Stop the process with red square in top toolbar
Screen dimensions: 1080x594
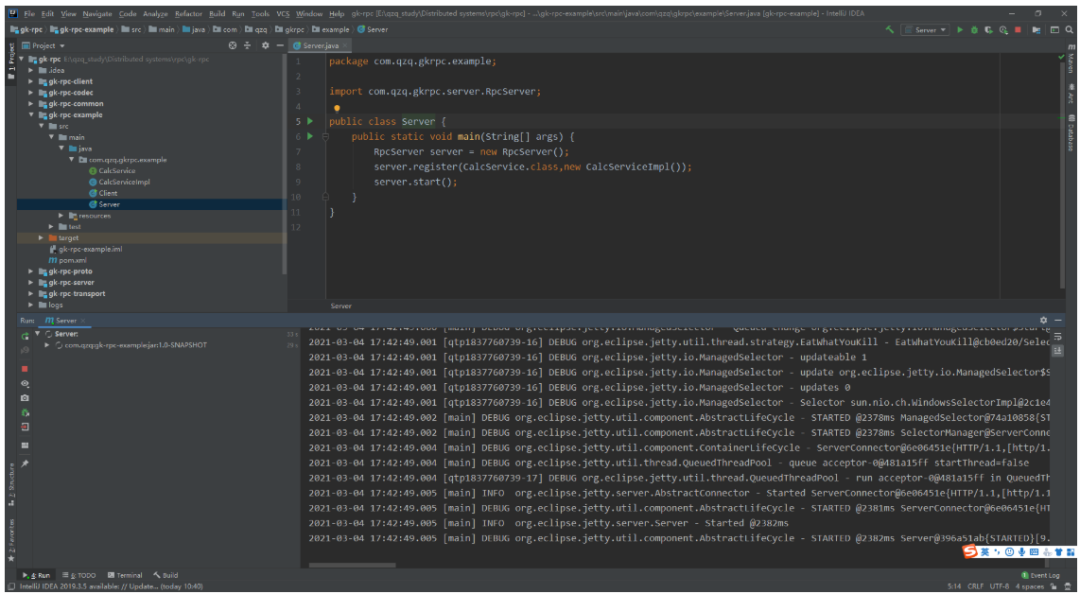pyautogui.click(x=1018, y=30)
